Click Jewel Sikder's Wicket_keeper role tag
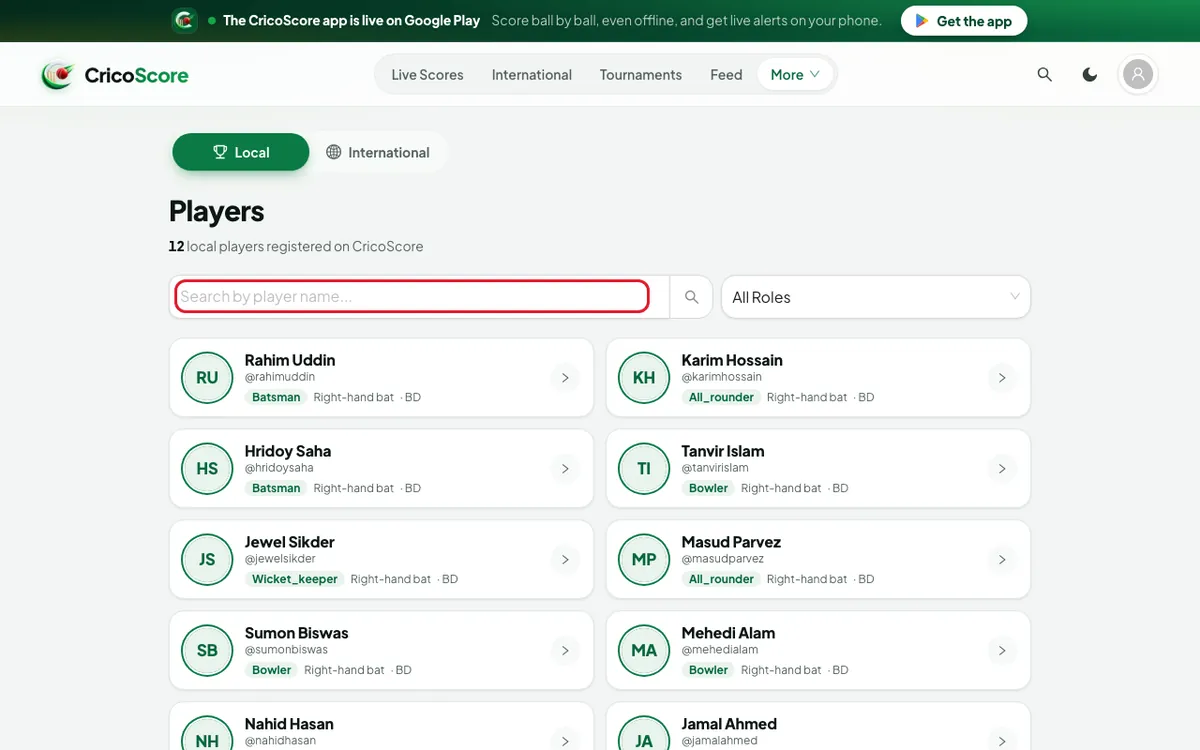 coord(295,579)
